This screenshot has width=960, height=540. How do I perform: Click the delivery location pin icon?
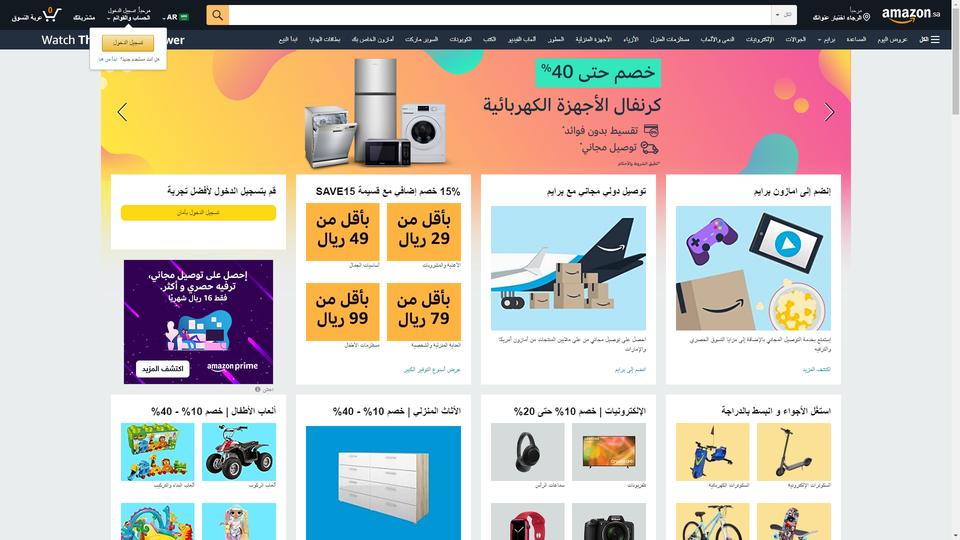tap(866, 18)
